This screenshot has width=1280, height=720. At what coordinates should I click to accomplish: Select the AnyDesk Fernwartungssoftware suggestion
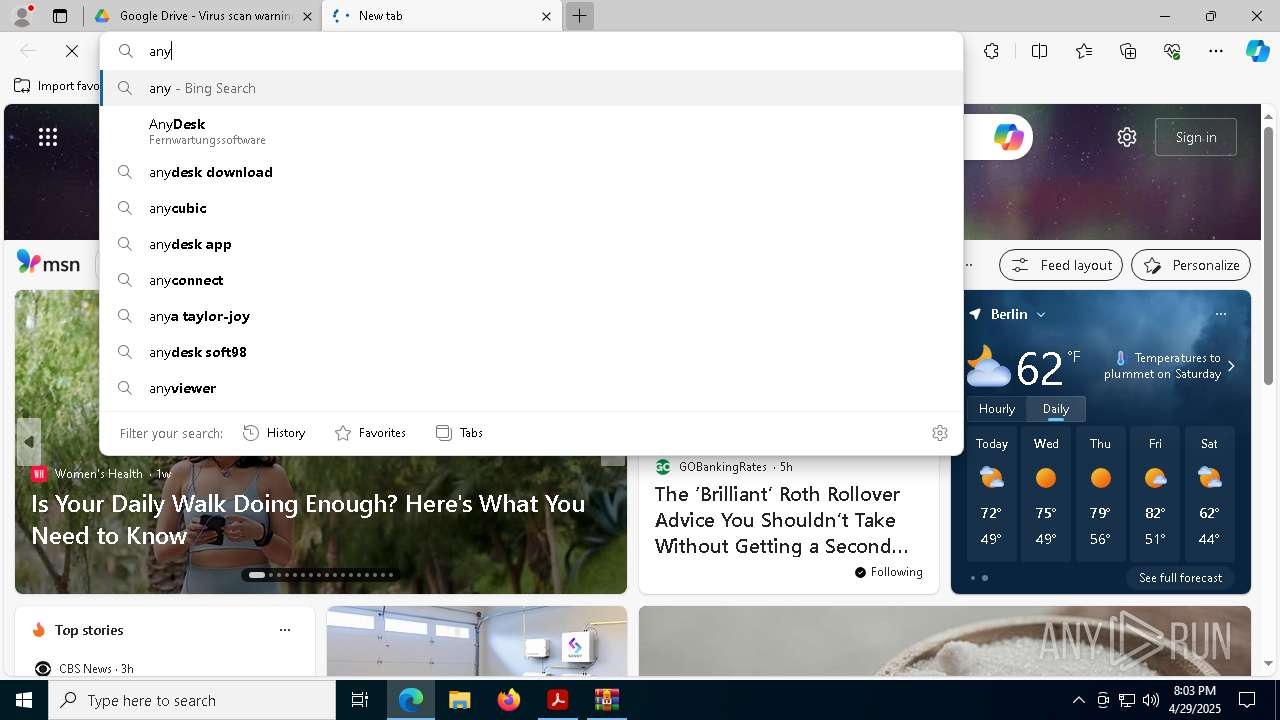pos(531,131)
